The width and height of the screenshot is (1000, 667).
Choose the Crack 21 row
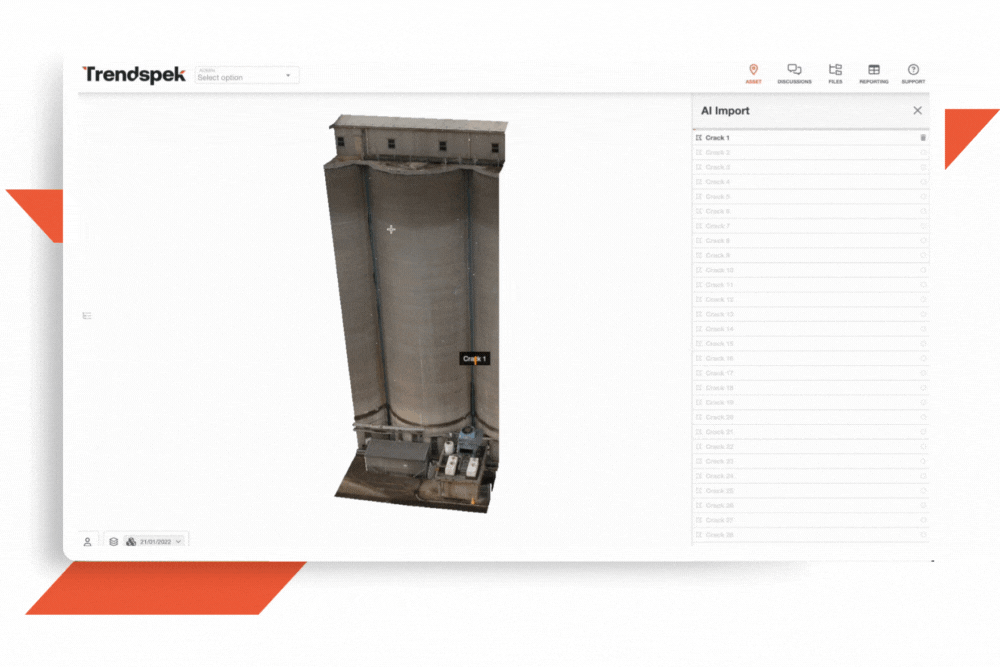(810, 432)
